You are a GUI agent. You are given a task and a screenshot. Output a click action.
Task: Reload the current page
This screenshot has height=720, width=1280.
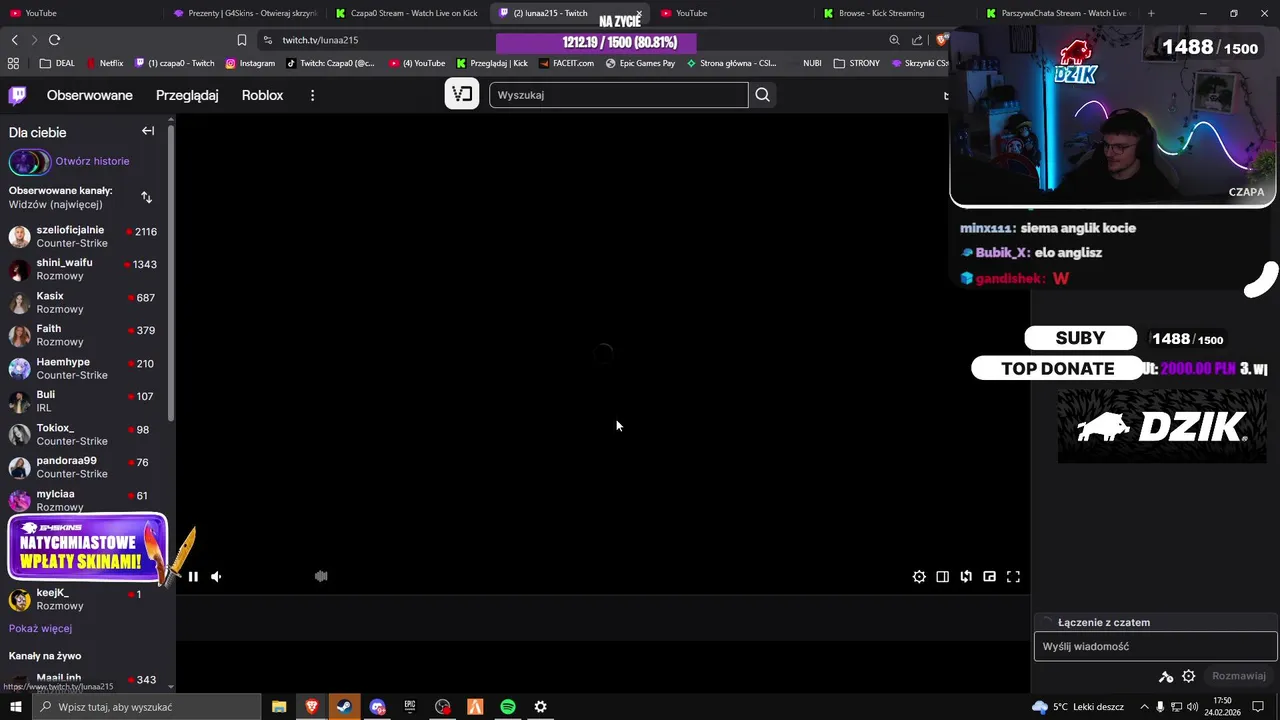pos(54,40)
